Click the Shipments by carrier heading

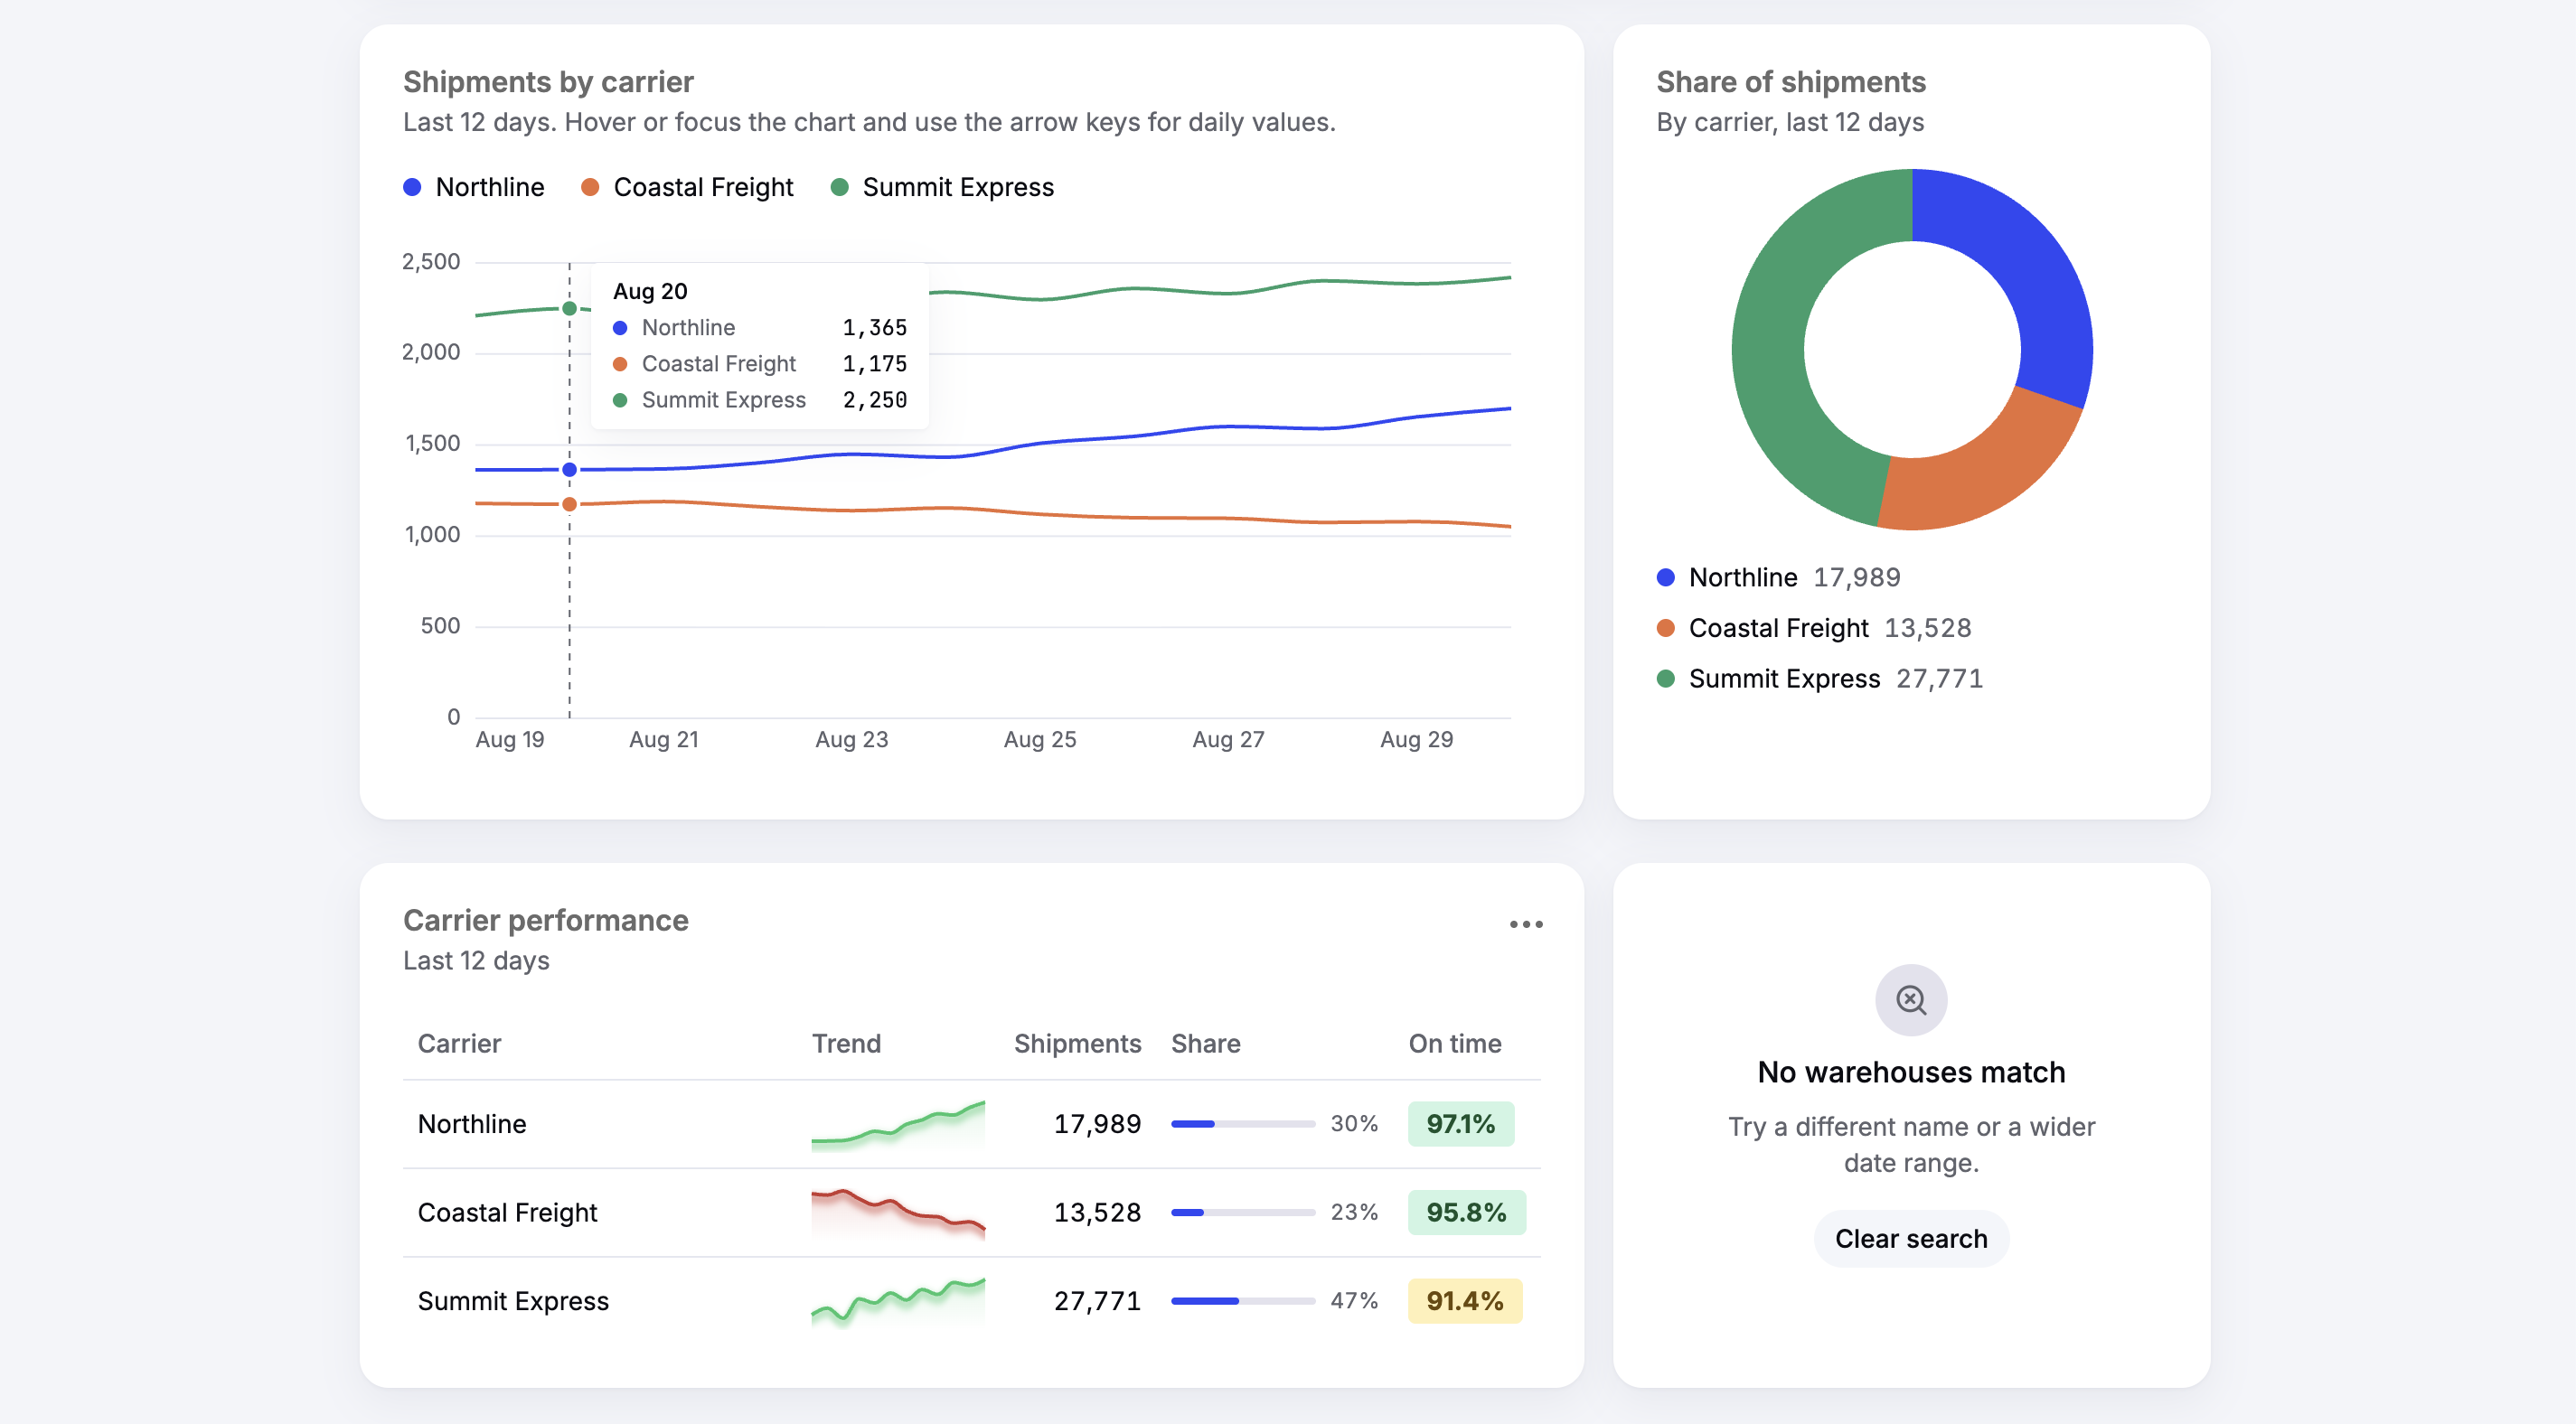[548, 82]
